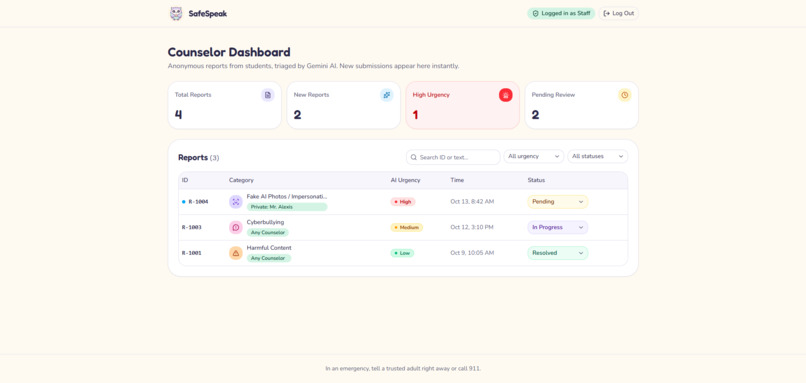Click the Category column header

(x=241, y=180)
